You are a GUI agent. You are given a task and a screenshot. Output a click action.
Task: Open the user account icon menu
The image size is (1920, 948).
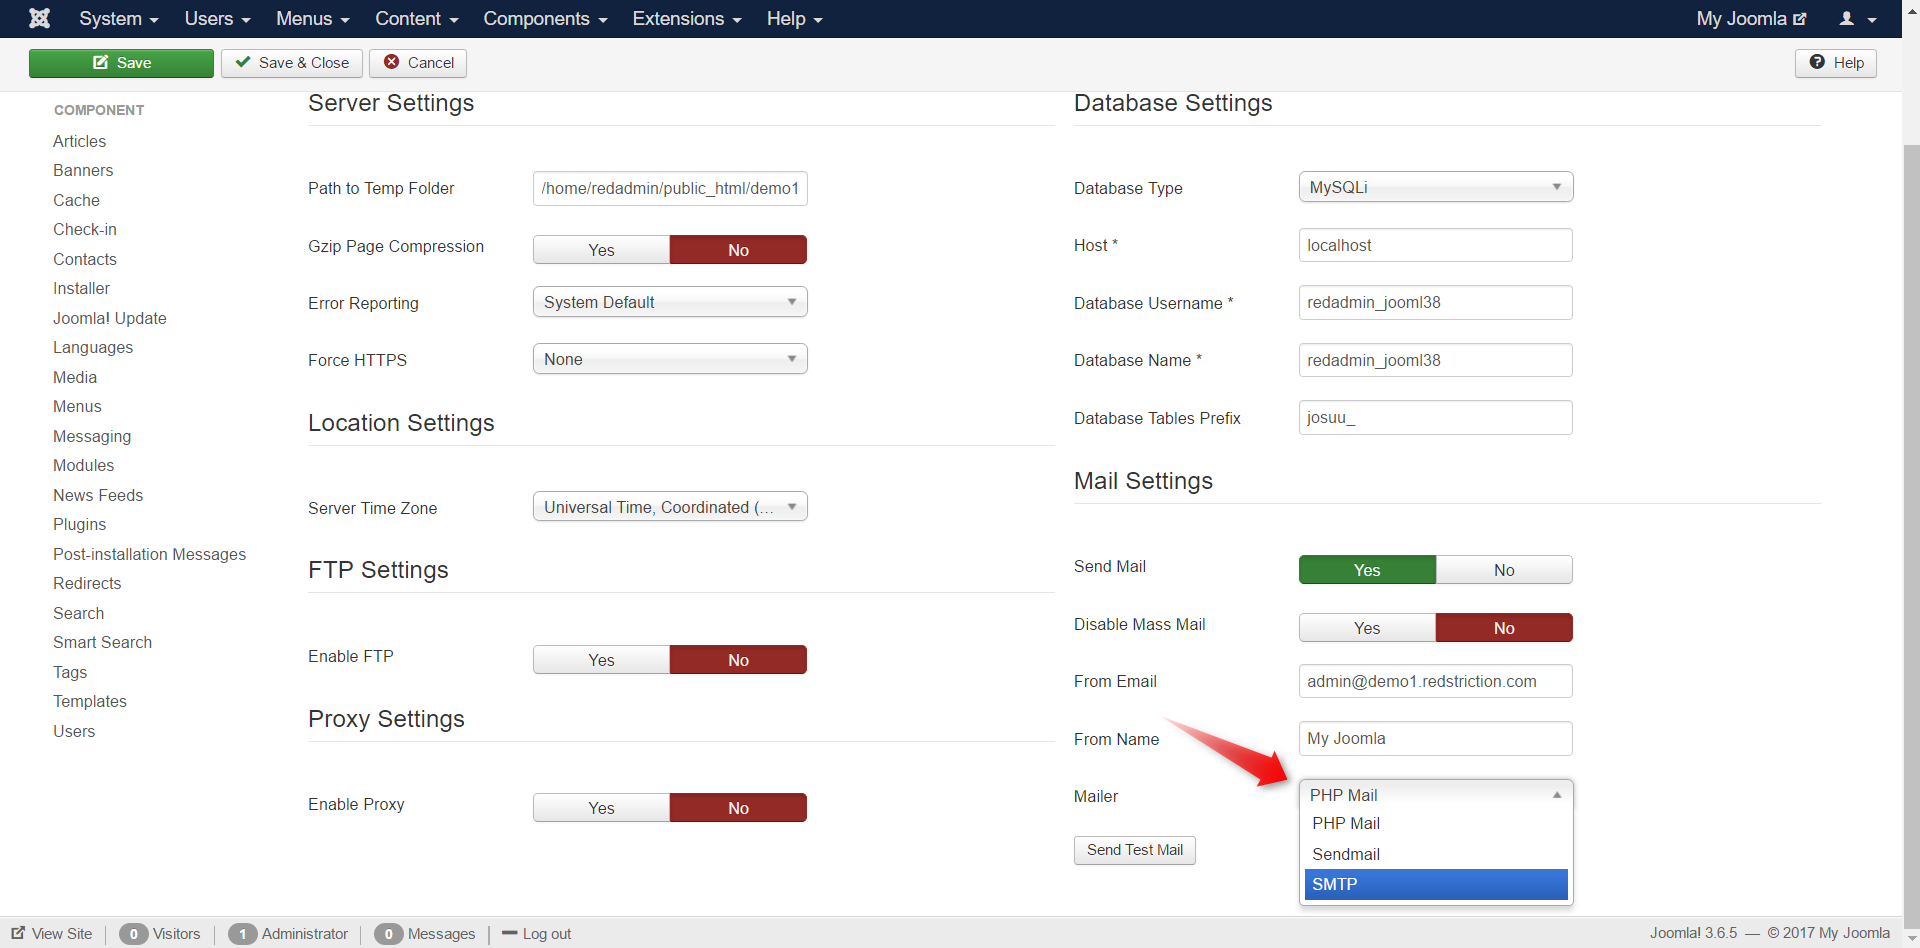(x=1858, y=19)
